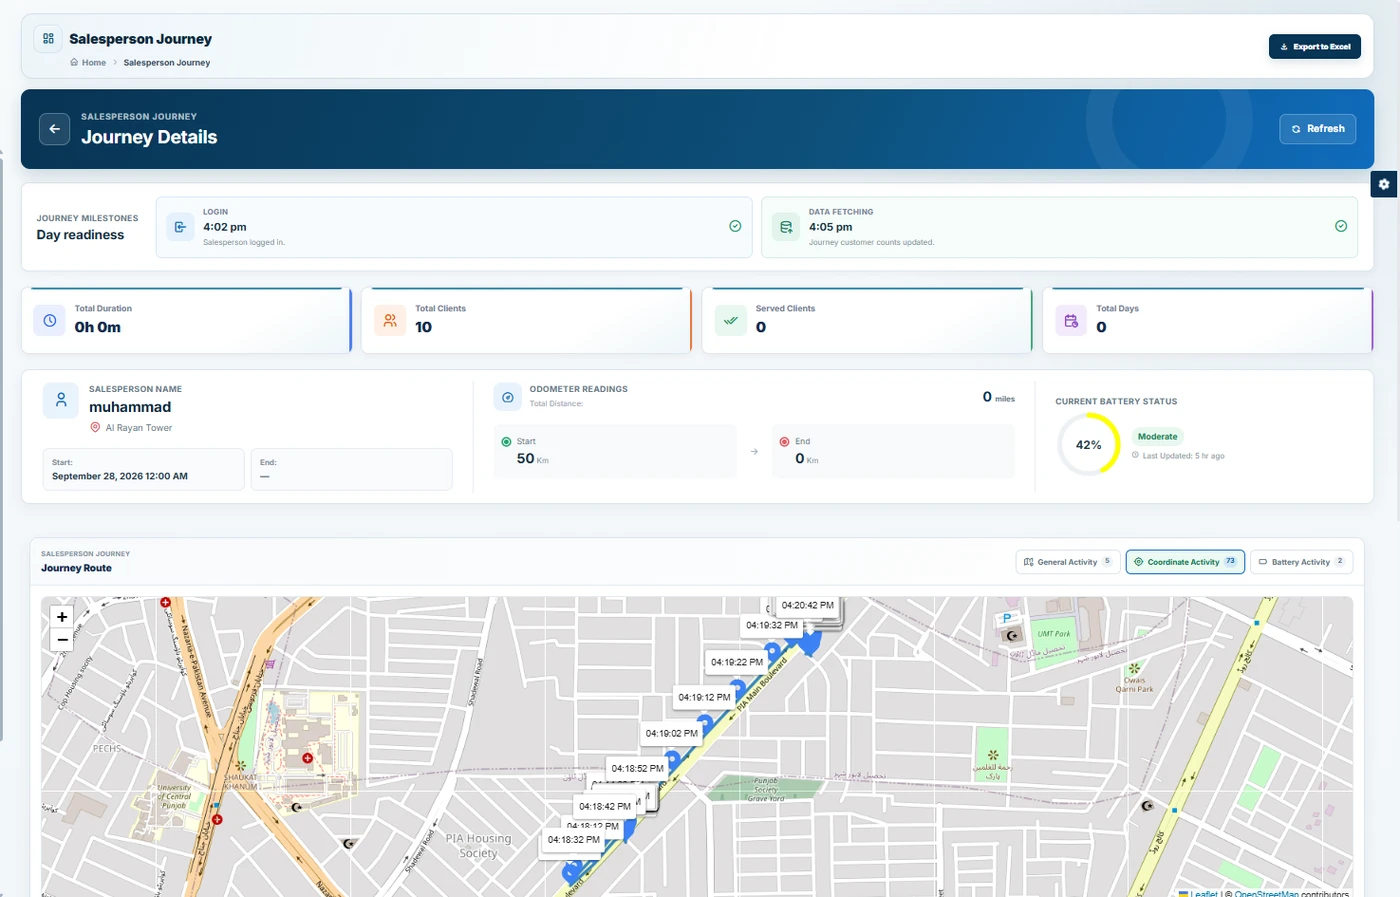1400x897 pixels.
Task: Click the 04:18:32 PM marker label
Action: pos(574,840)
